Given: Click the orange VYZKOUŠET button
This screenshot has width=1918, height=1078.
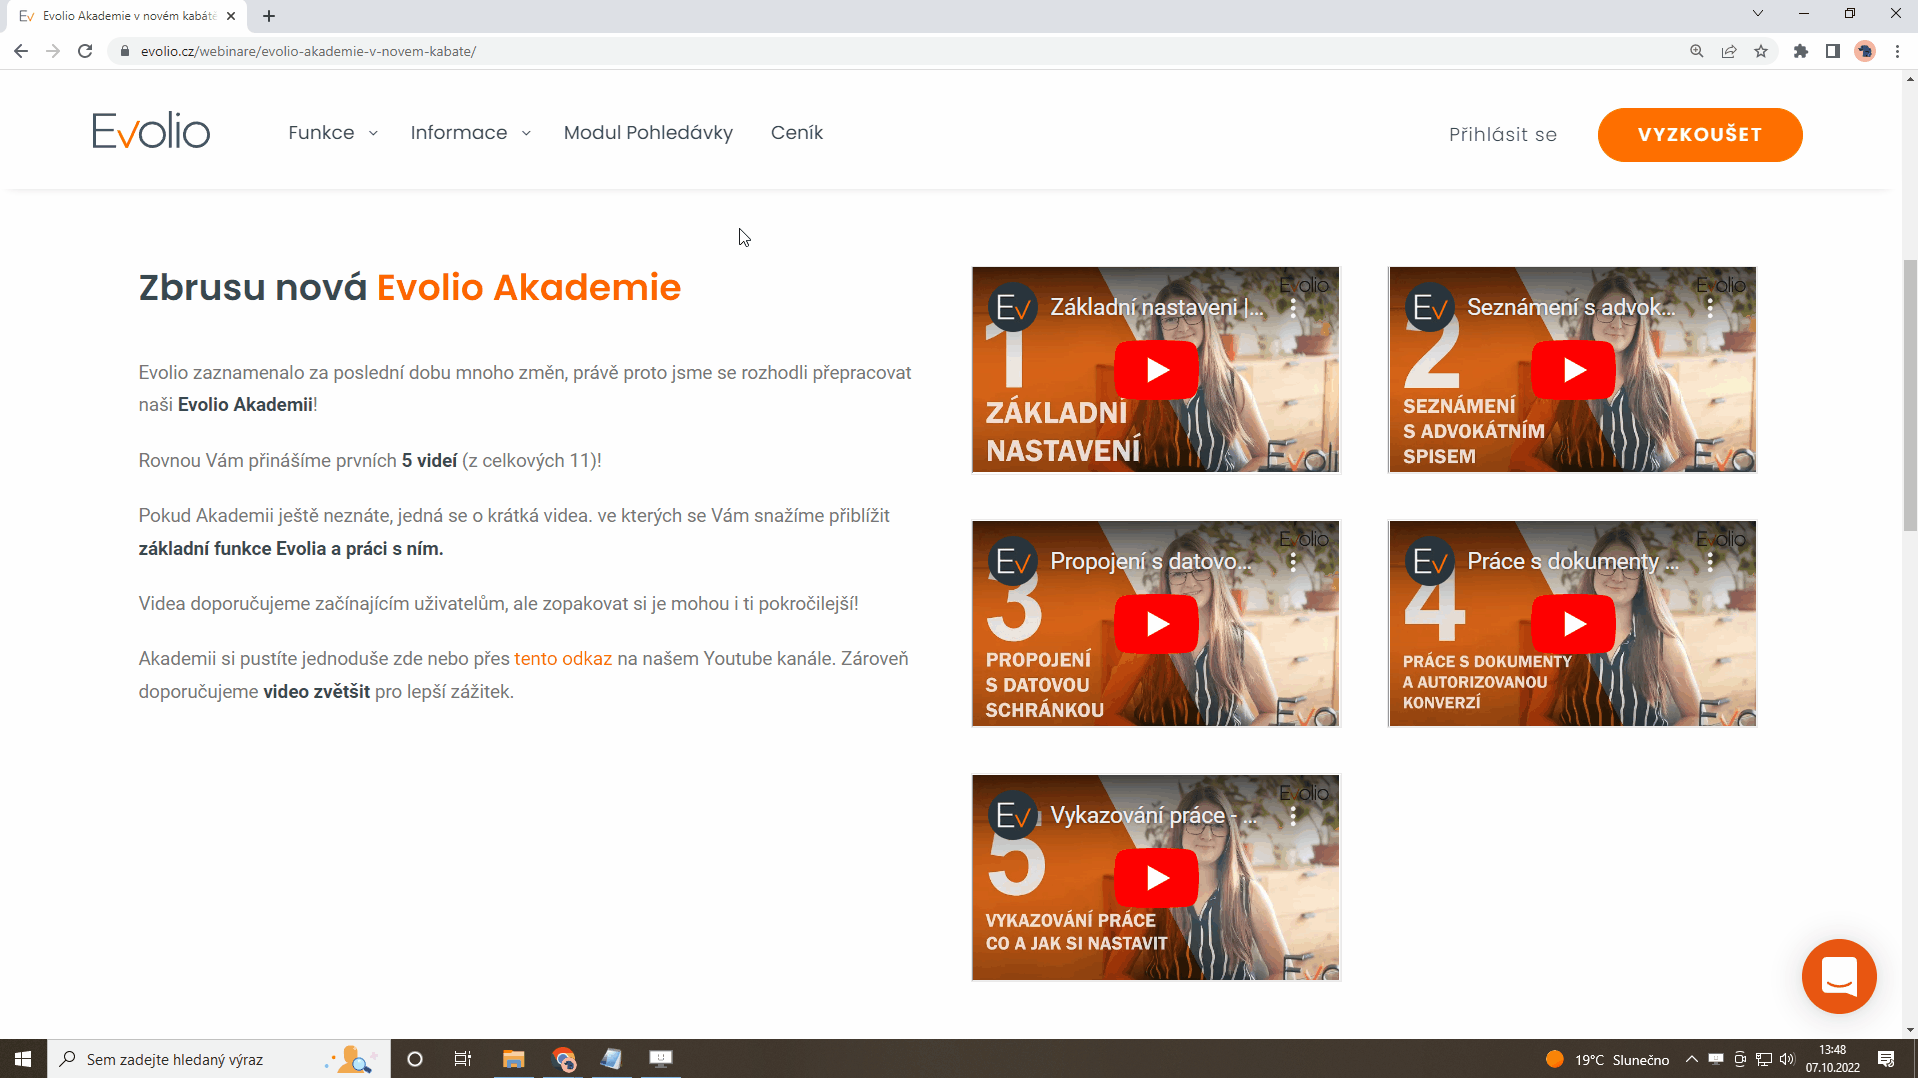Looking at the screenshot, I should click(1699, 135).
